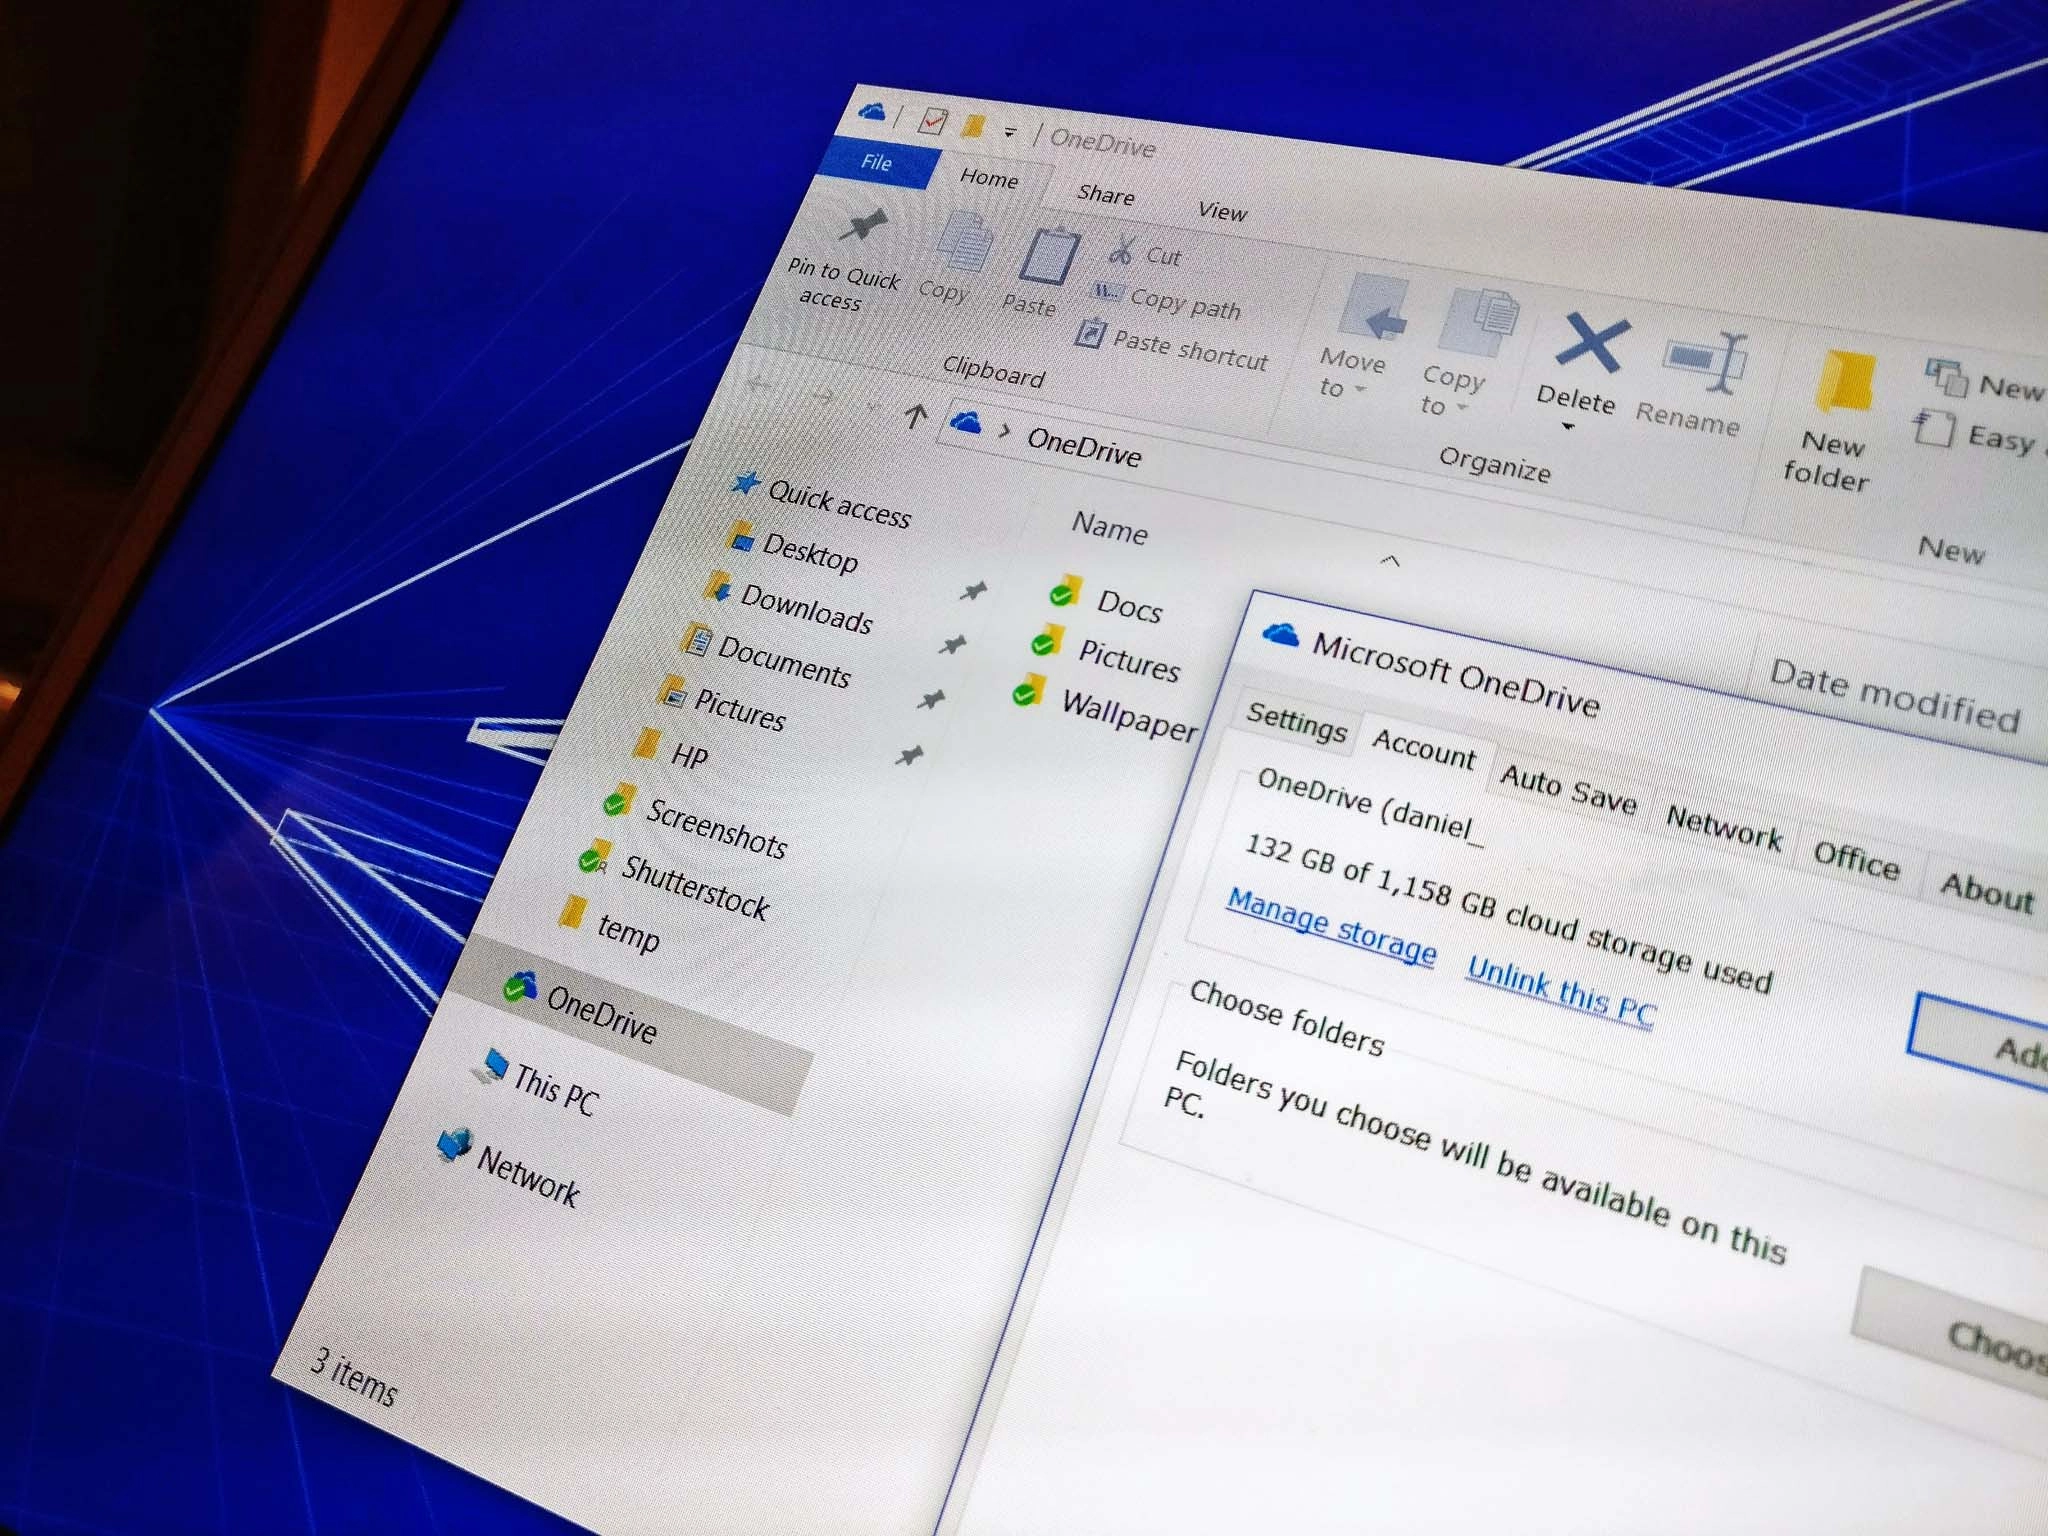The height and width of the screenshot is (1536, 2048).
Task: Open the About tab in OneDrive dialog
Action: click(x=1987, y=892)
